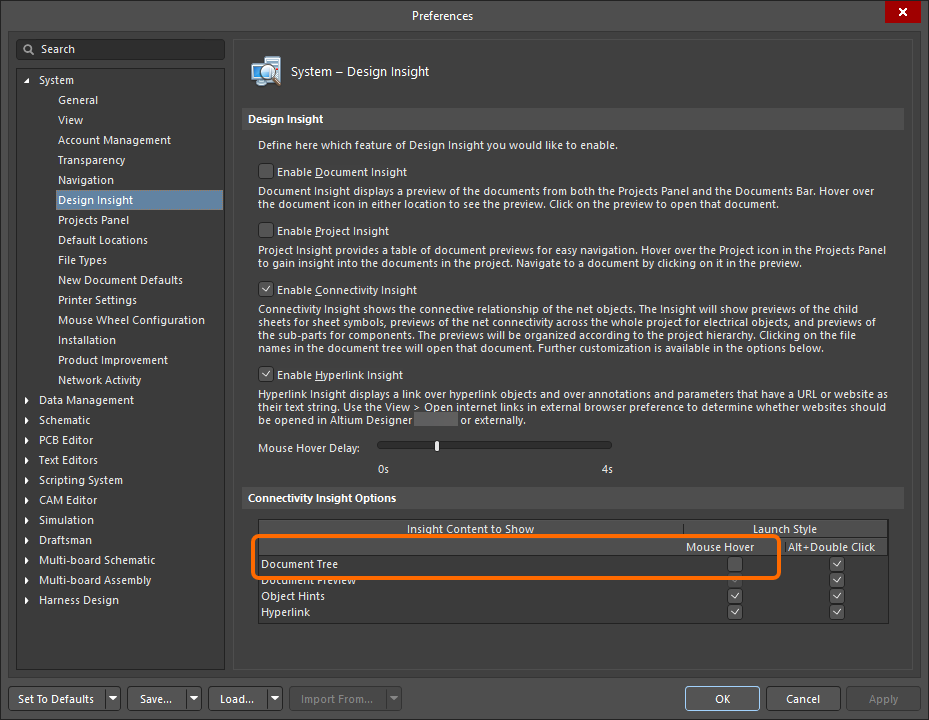929x720 pixels.
Task: Untick Object Hints Alt+Double Click checkbox
Action: (837, 596)
